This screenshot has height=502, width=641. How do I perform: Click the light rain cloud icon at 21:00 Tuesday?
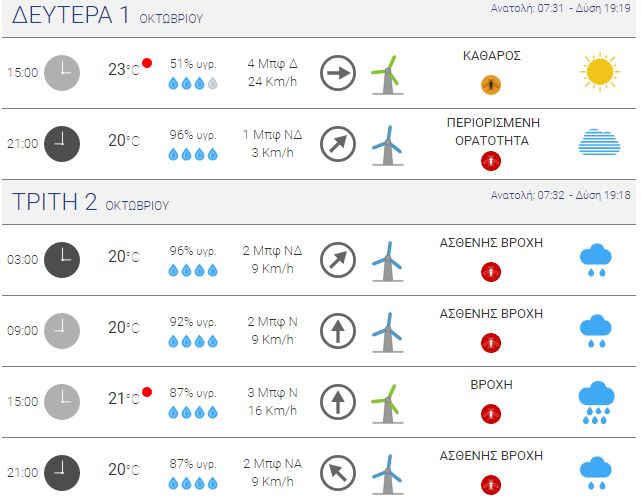(x=596, y=473)
